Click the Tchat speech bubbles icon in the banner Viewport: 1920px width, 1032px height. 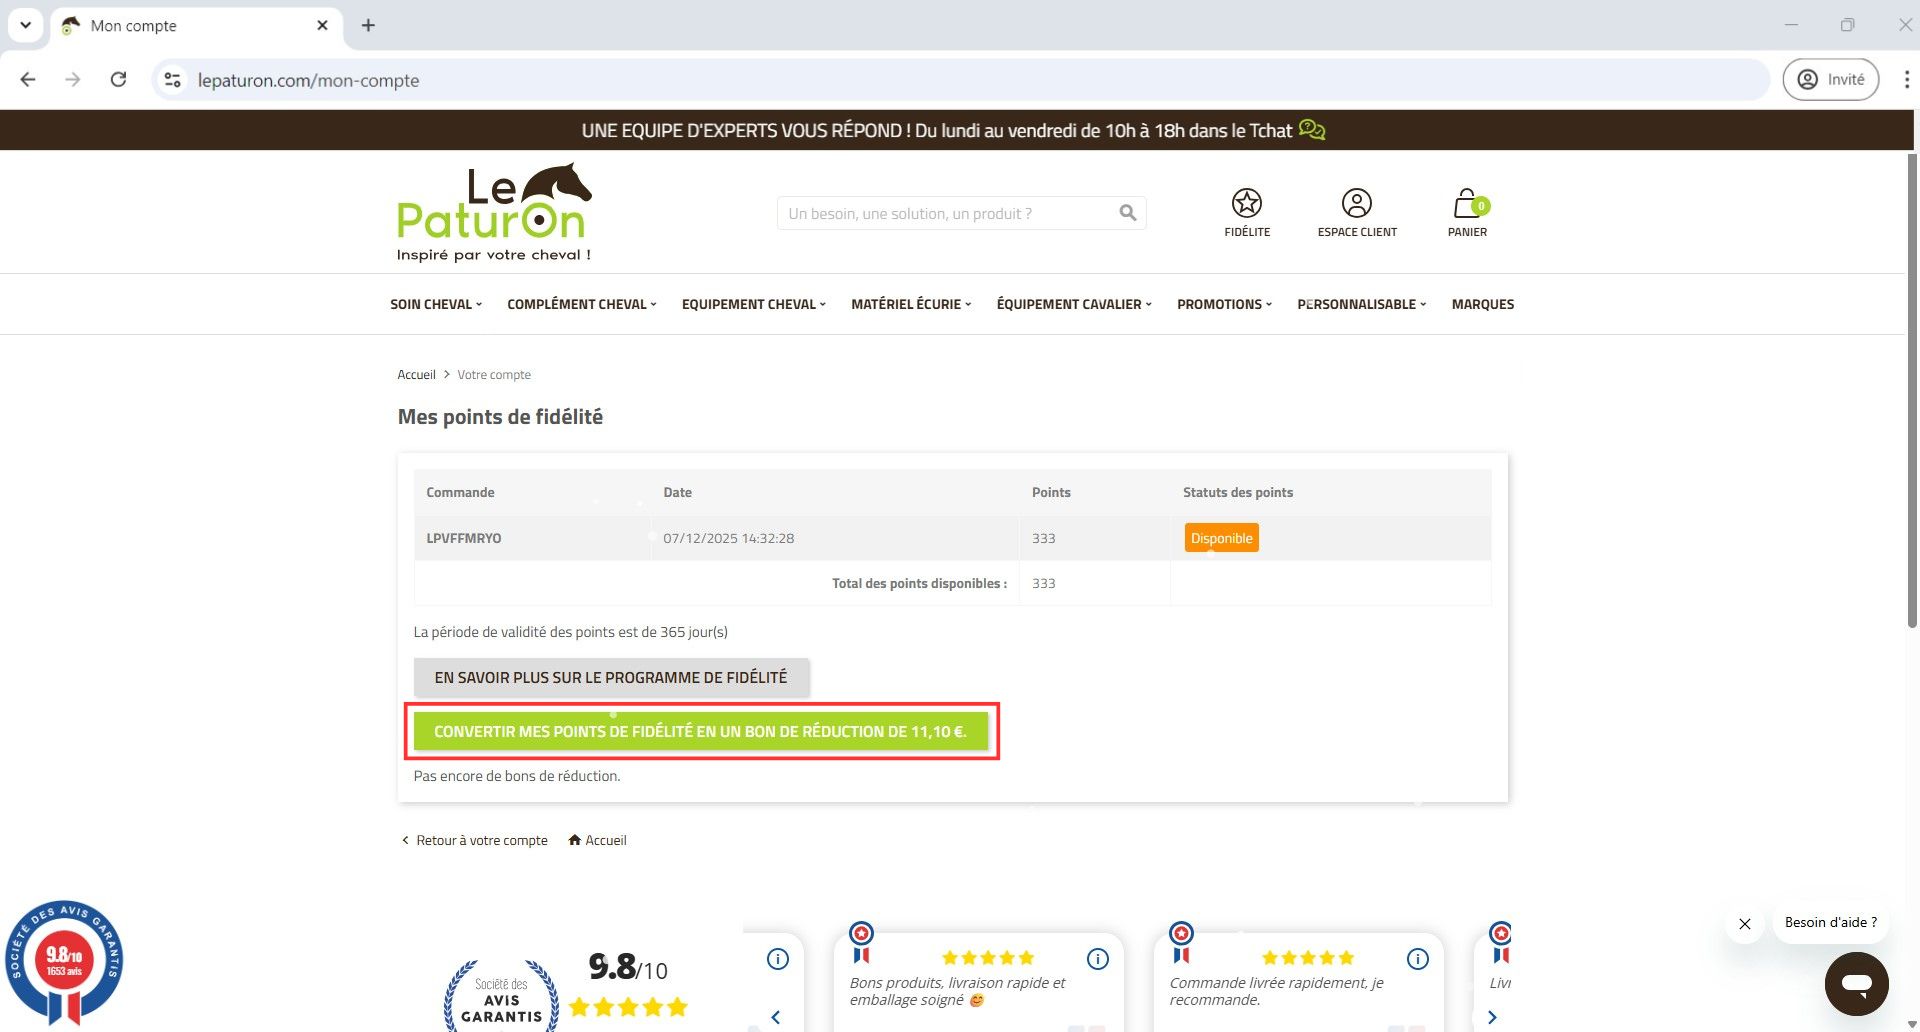[x=1312, y=129]
